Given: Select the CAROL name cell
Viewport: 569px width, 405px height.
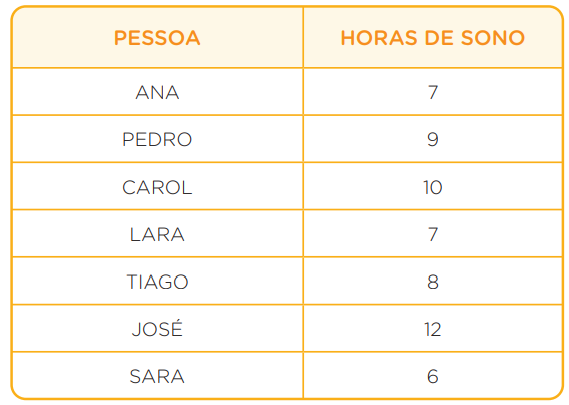Looking at the screenshot, I should click(157, 187).
